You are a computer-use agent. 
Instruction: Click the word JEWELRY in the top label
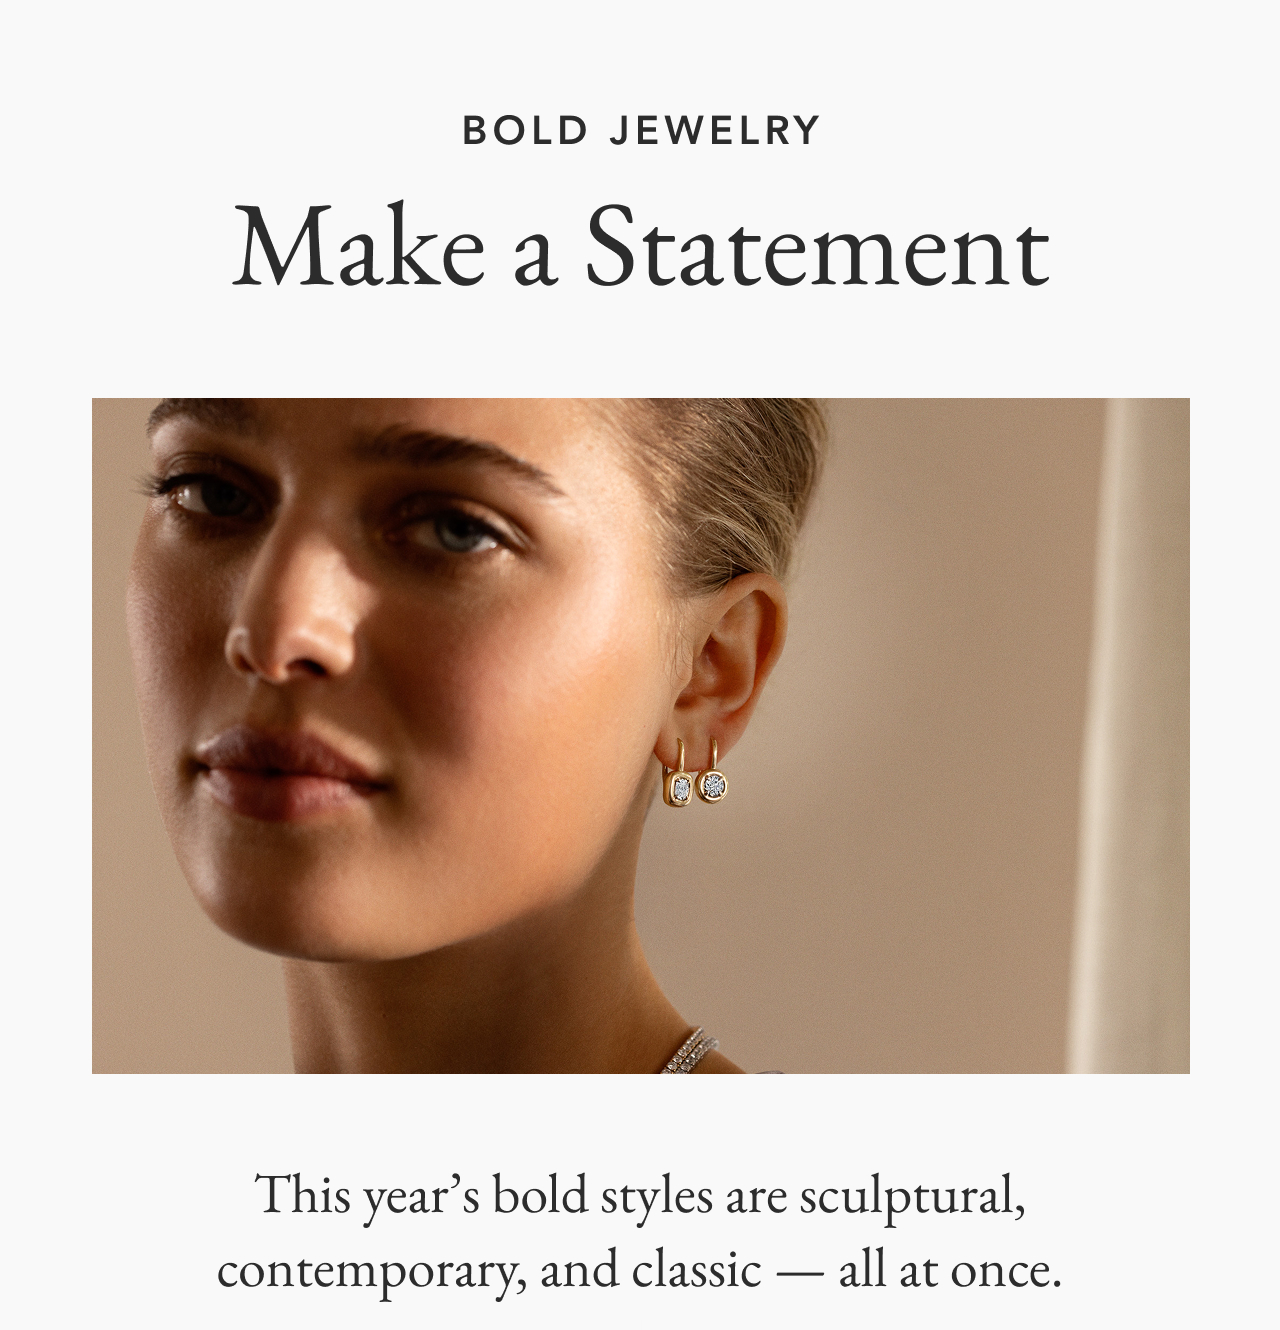714,131
